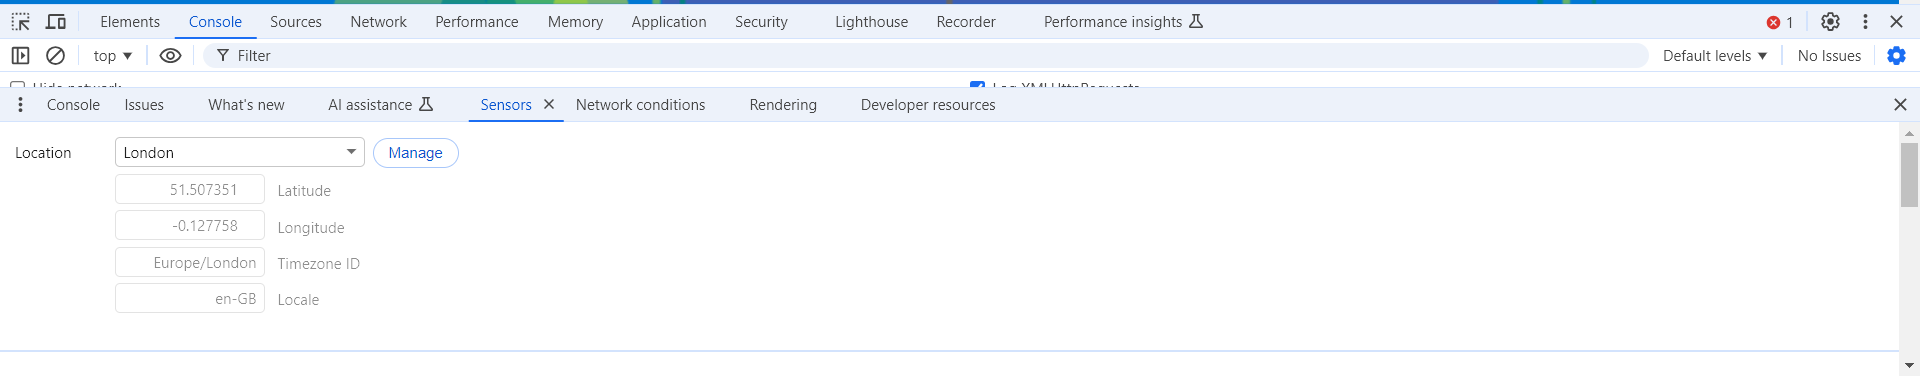This screenshot has height=376, width=1920.
Task: Open console settings blue gear icon
Action: [1896, 56]
